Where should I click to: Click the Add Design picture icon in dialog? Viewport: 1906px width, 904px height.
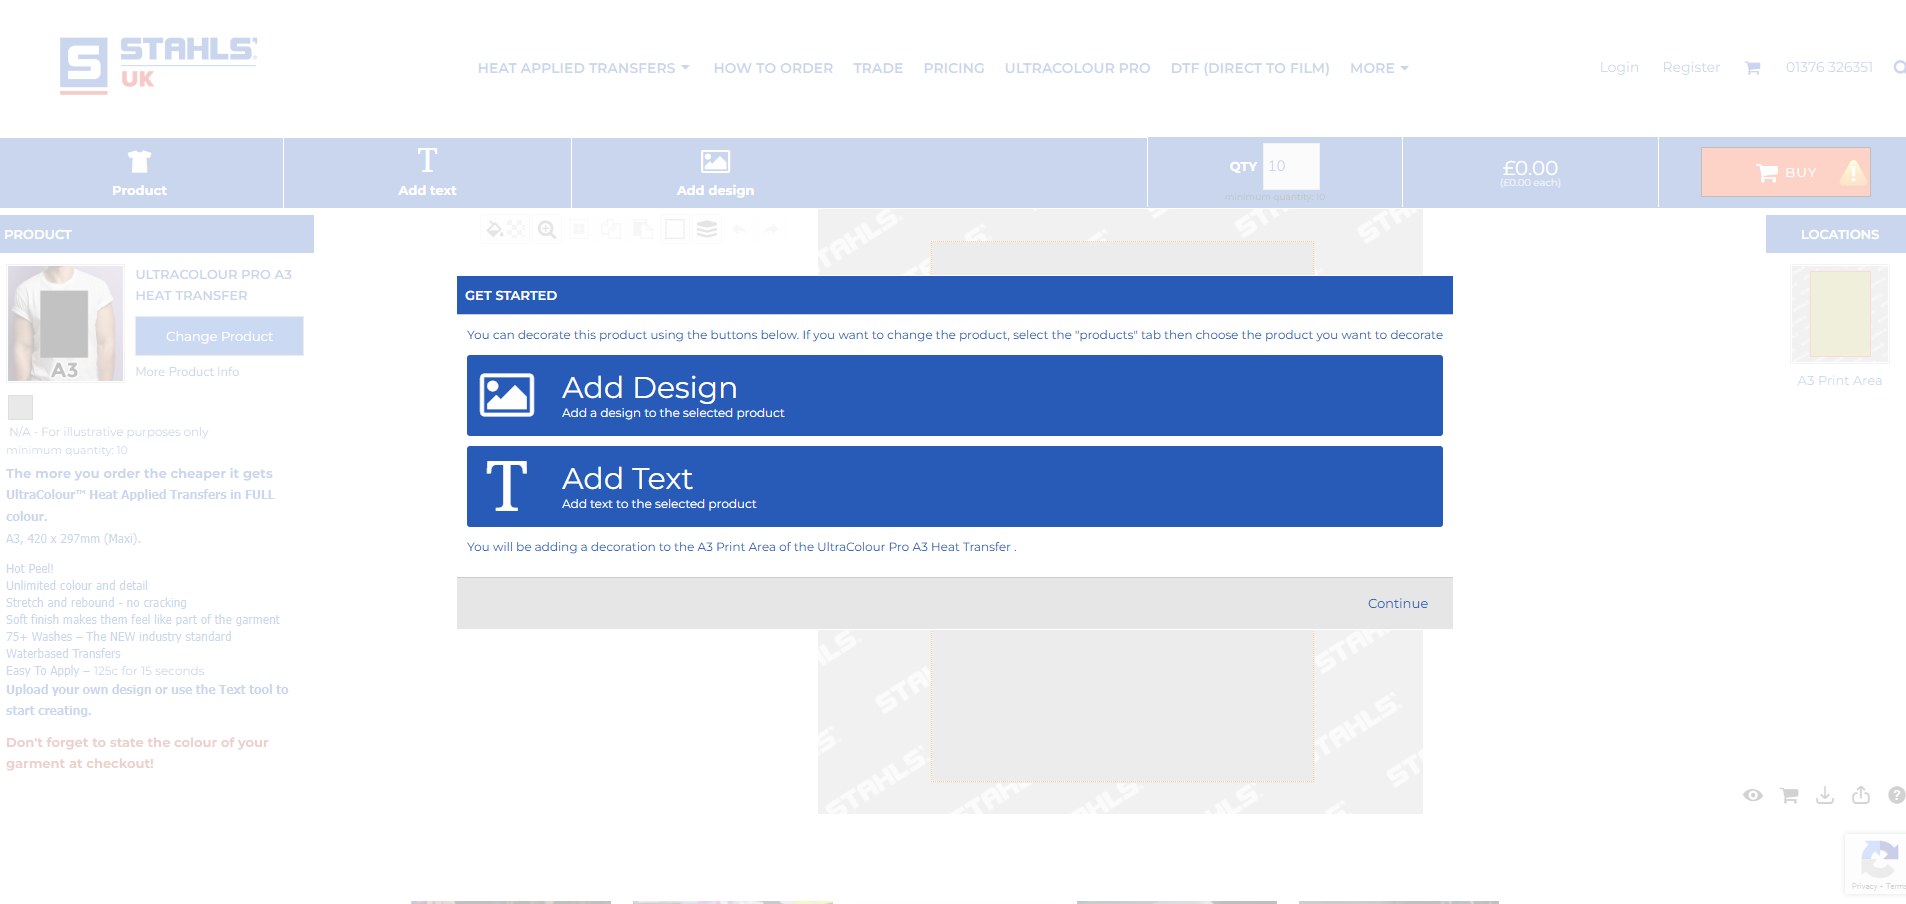point(507,395)
